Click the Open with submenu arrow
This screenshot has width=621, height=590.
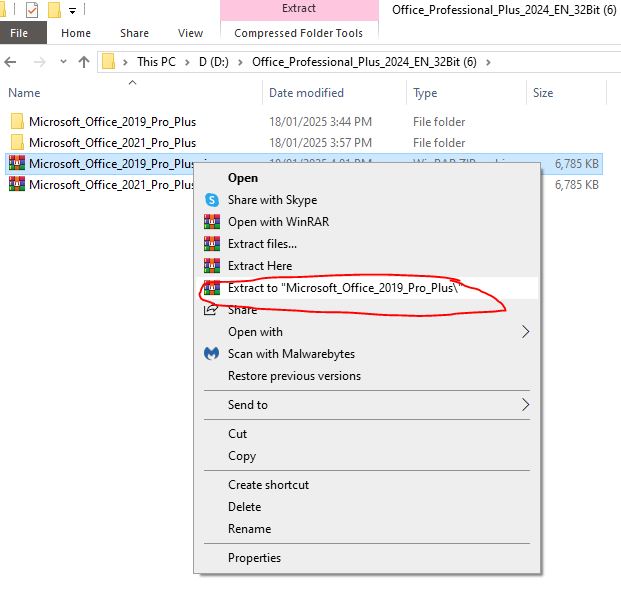(x=525, y=332)
